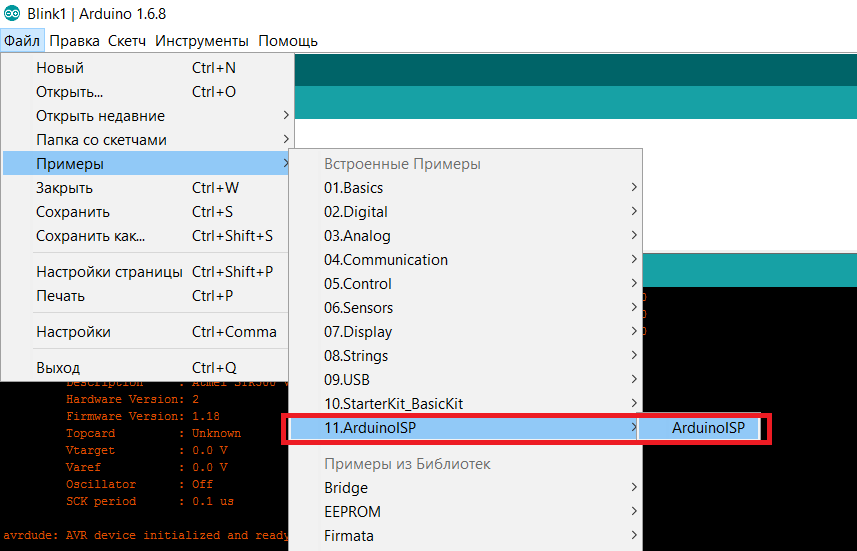Click the Varef : 0.0 V line

pyautogui.click(x=146, y=467)
